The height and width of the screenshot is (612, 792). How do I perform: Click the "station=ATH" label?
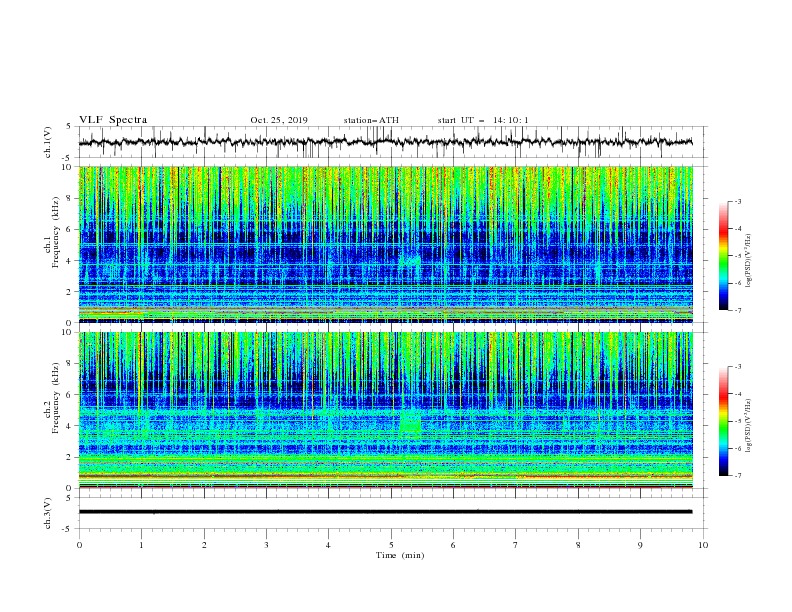pyautogui.click(x=371, y=120)
